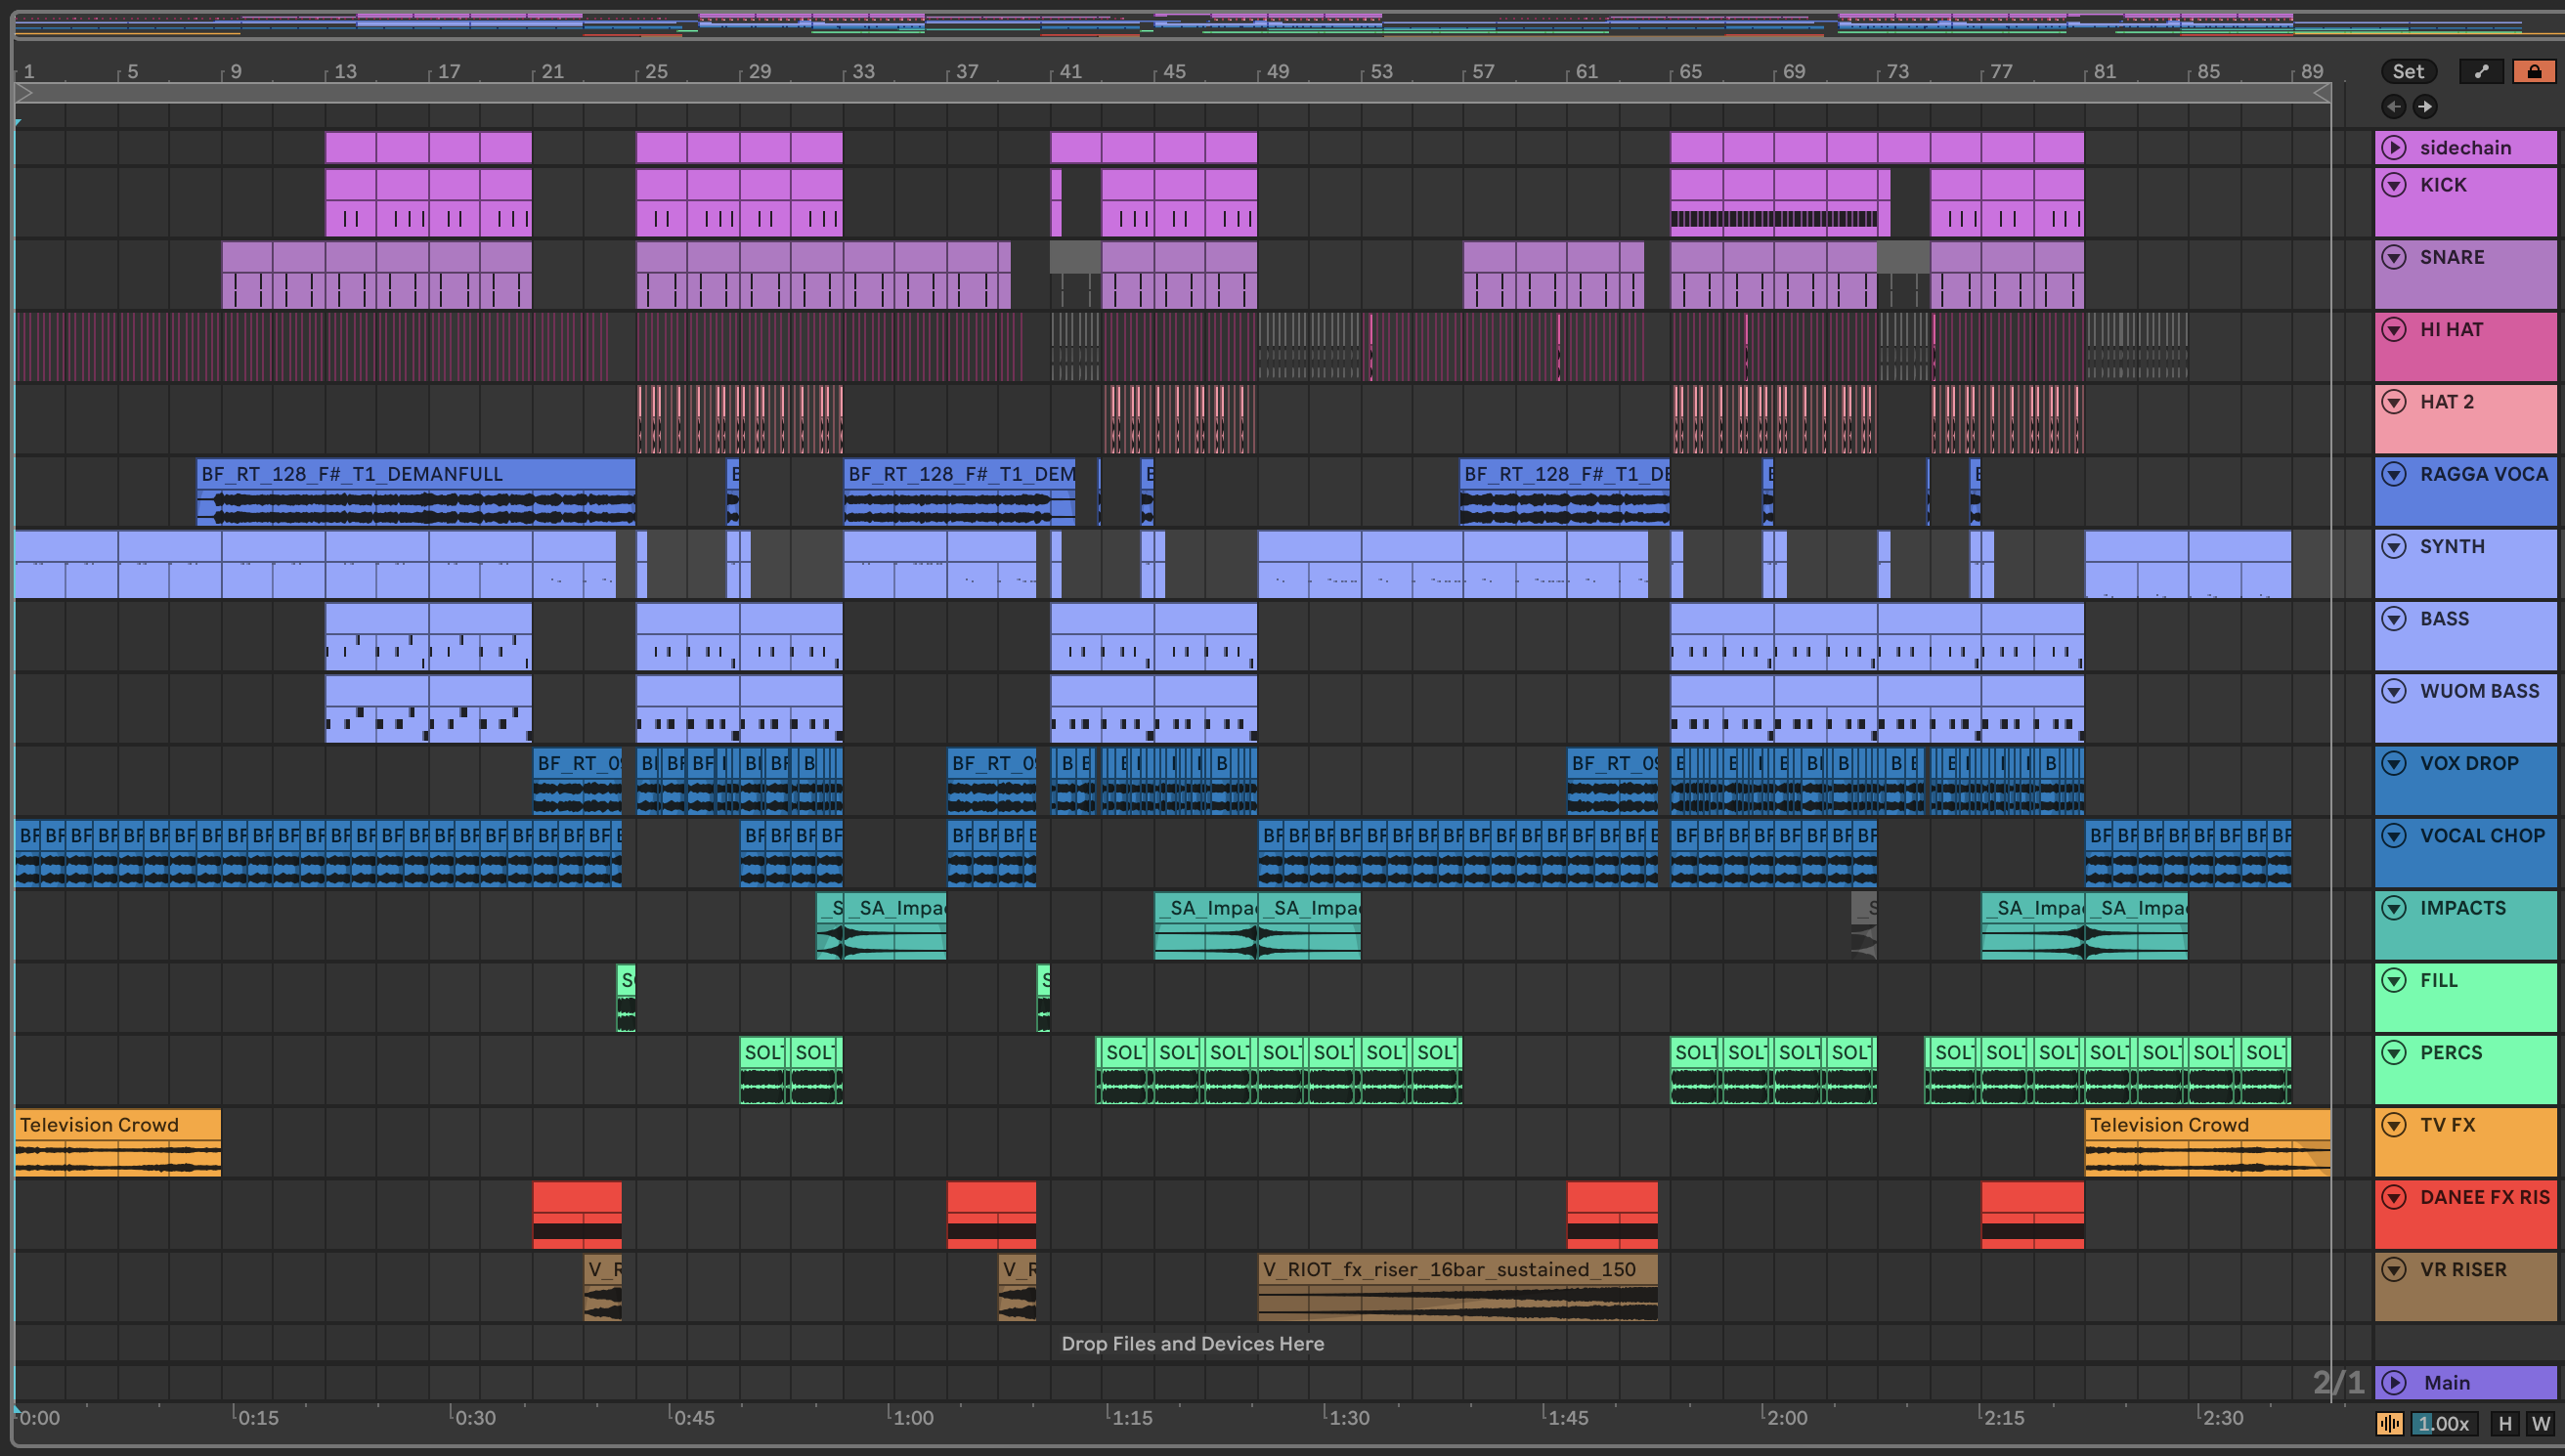Collapse the HI HAT track arrow

click(2394, 329)
